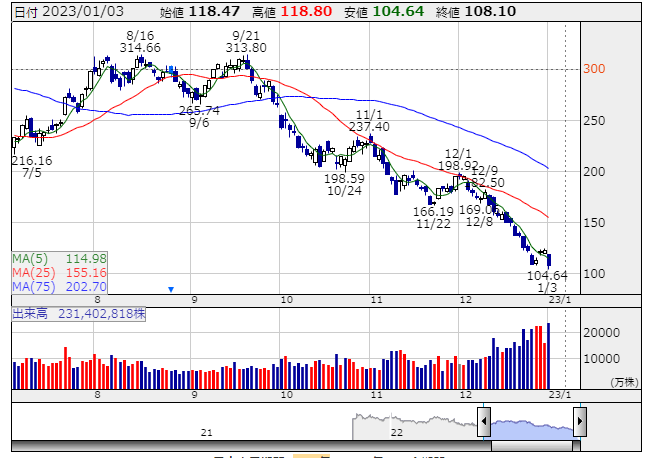Click the orange 300 price axis label

pyautogui.click(x=596, y=69)
